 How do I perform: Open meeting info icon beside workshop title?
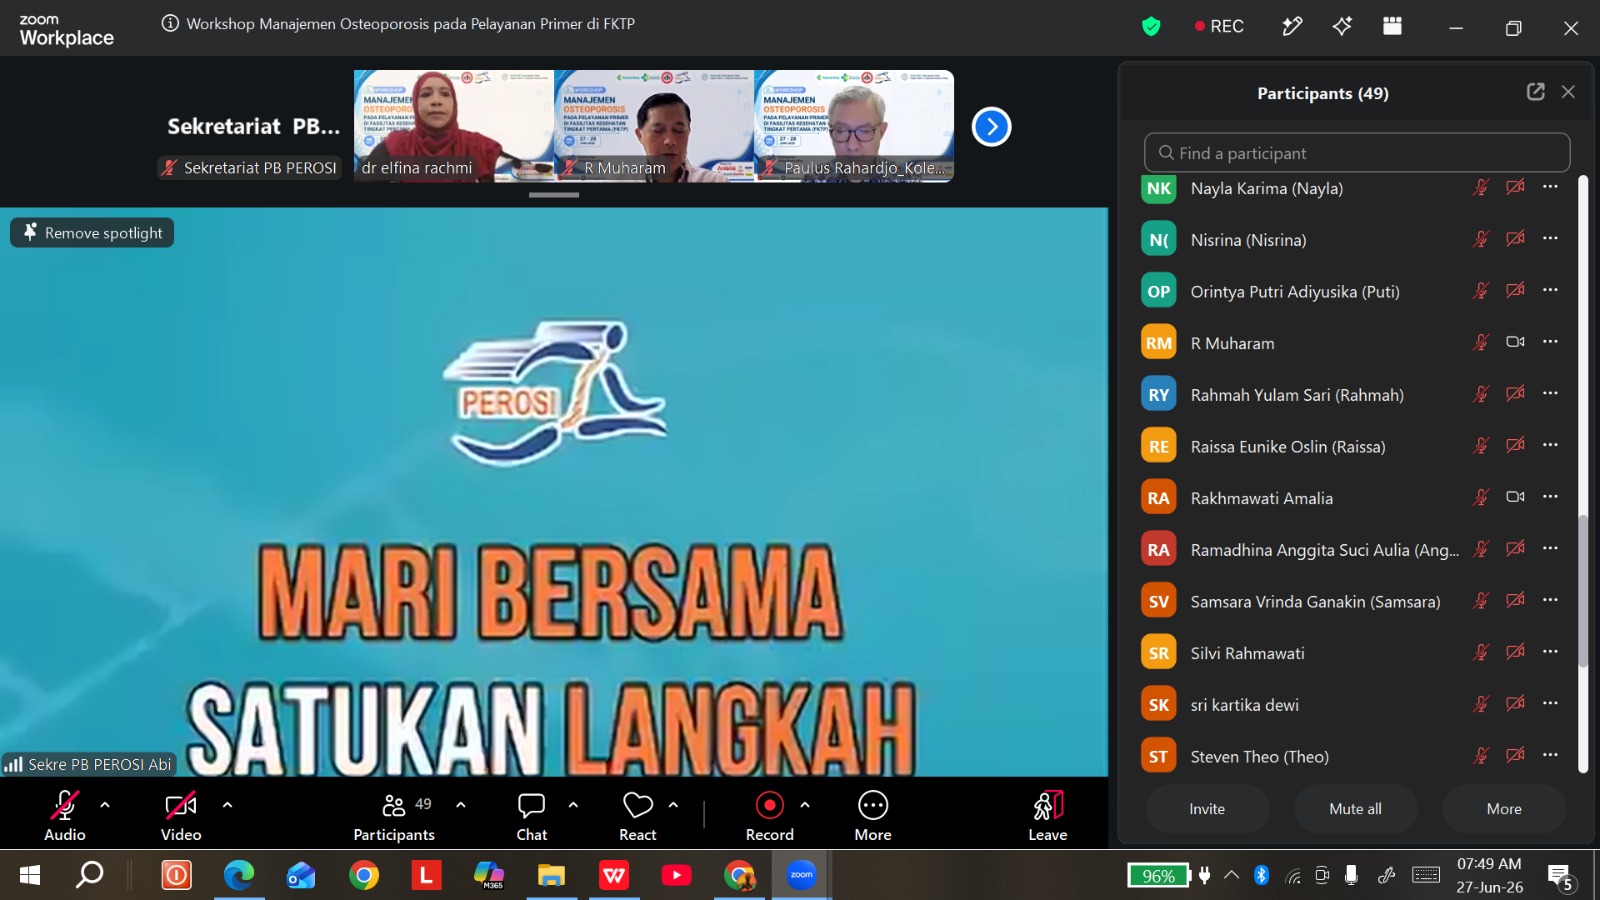pos(170,24)
